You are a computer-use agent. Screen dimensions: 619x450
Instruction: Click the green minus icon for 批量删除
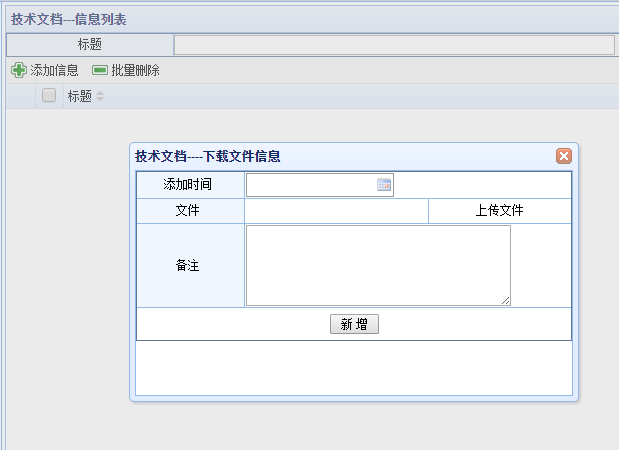point(99,70)
